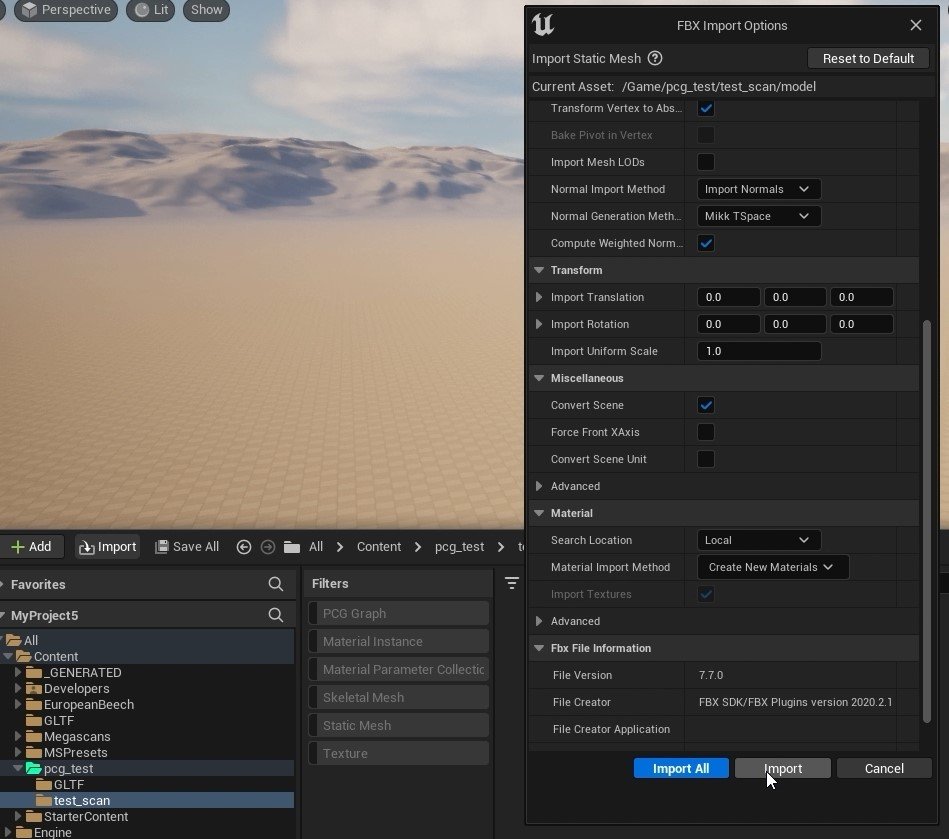Click the filter funnel icon above the Filters list
Image resolution: width=949 pixels, height=839 pixels.
pos(512,582)
